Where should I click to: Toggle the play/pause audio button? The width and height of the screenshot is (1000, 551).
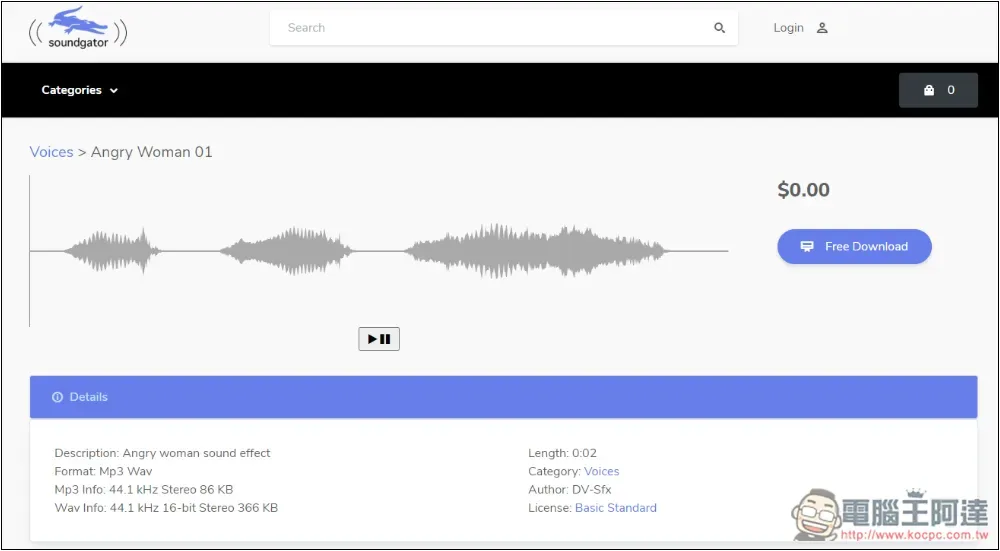coord(379,339)
